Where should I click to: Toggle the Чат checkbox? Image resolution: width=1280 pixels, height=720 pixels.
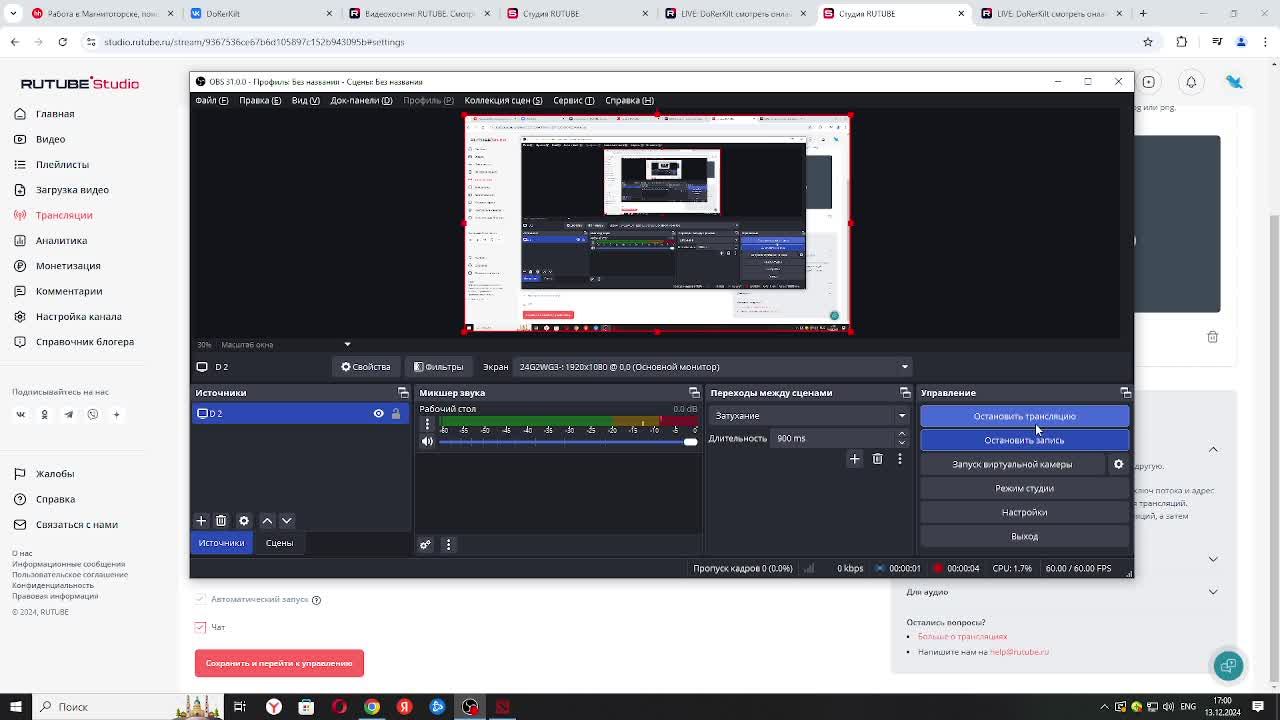(200, 627)
